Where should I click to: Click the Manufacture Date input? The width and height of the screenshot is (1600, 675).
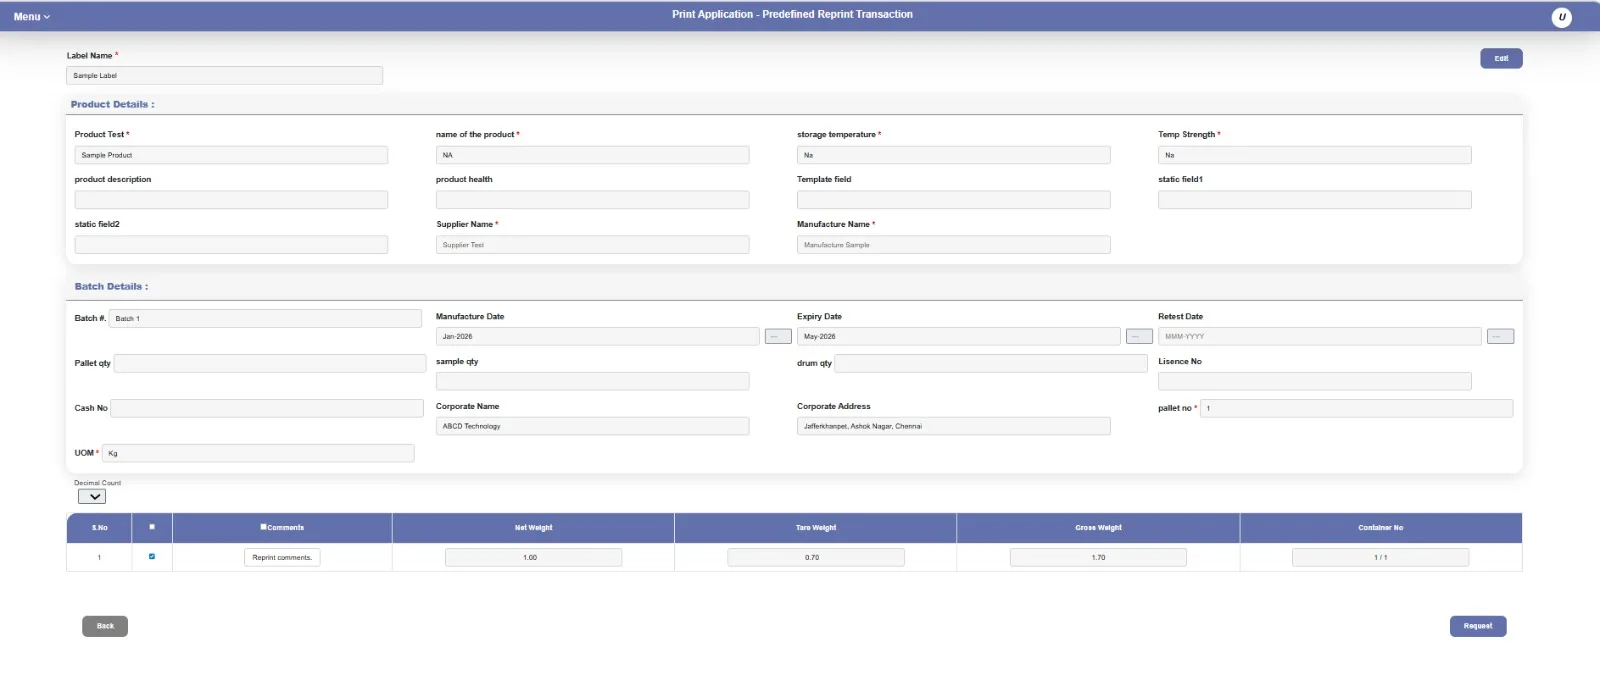[597, 337]
